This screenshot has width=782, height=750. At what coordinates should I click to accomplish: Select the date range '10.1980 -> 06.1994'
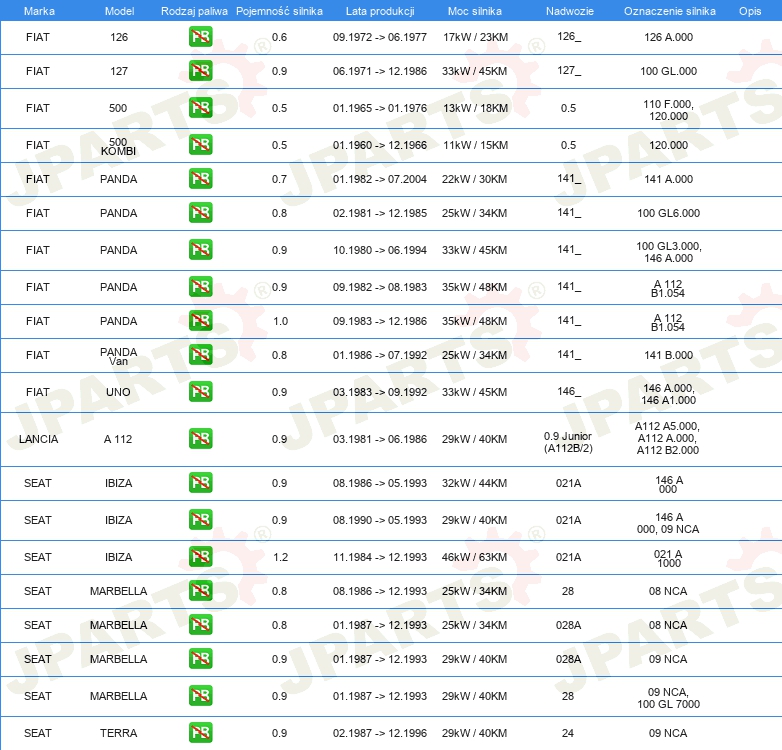[x=380, y=249]
